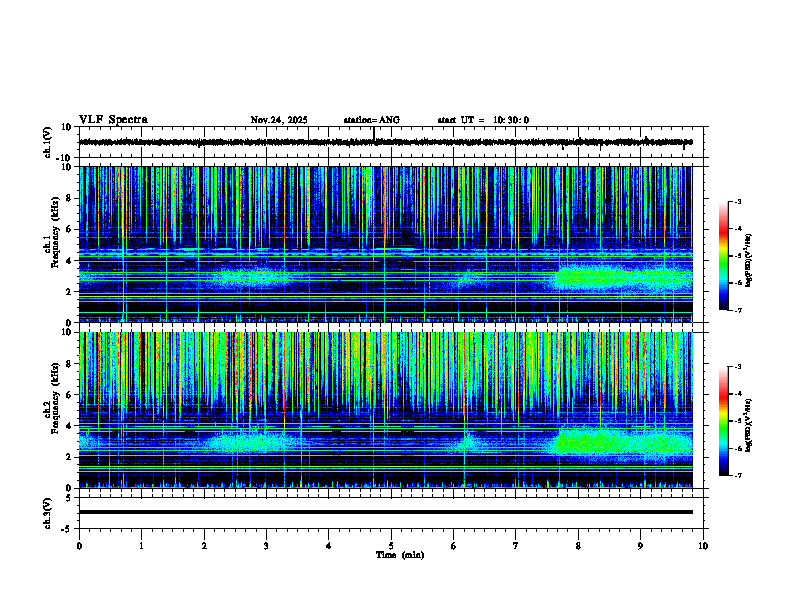Click the "-5" tick on ch.3(V) axis
Image resolution: width=792 pixels, height=612 pixels.
click(68, 529)
